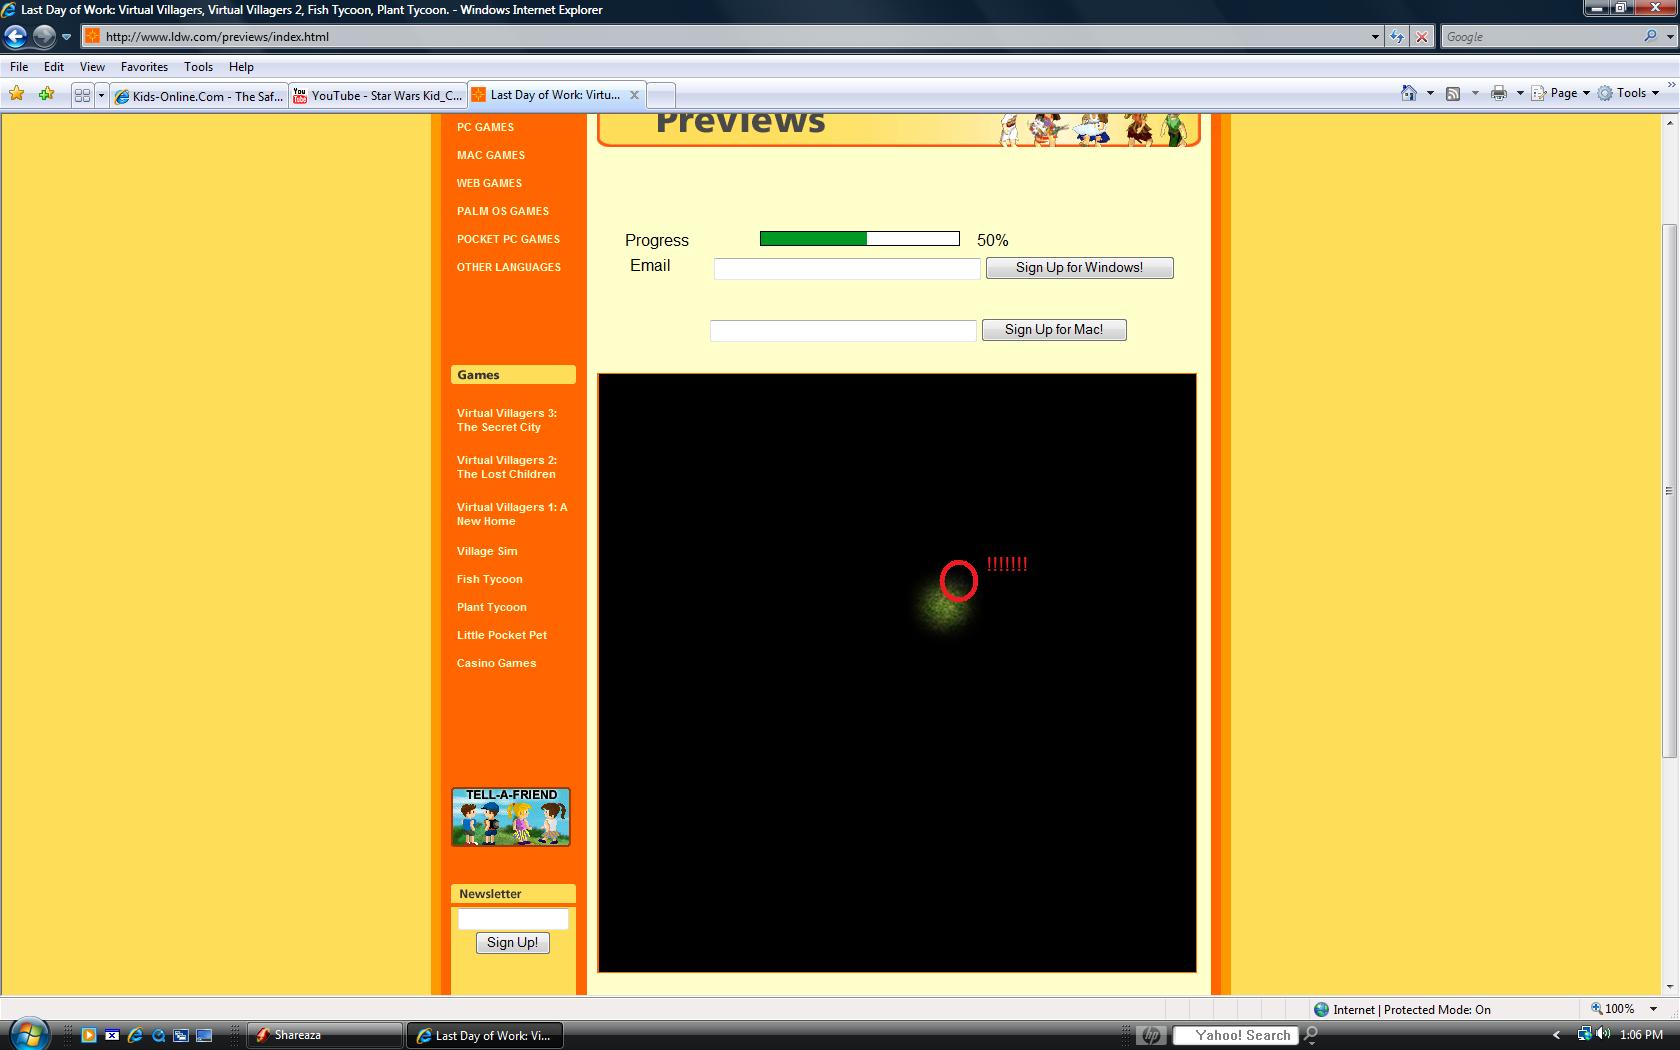Viewport: 1680px width, 1050px height.
Task: Switch to YouTube Star Wars Kid tab
Action: tap(377, 96)
